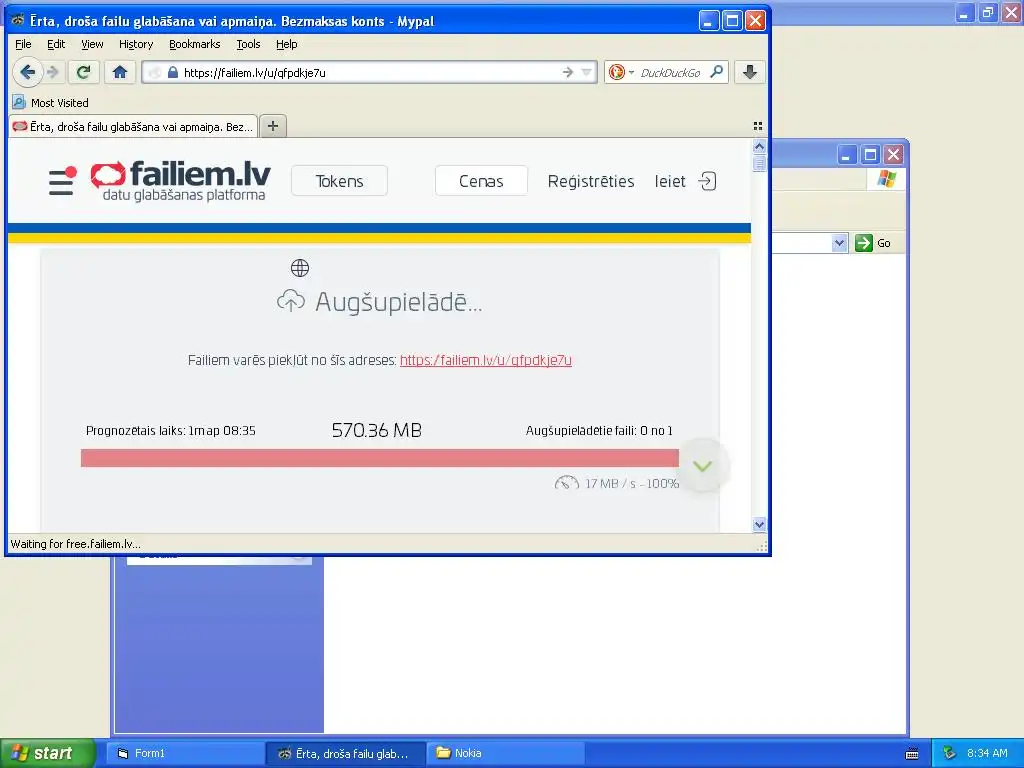The width and height of the screenshot is (1024, 768).
Task: Go back using the browser back arrow
Action: (27, 72)
